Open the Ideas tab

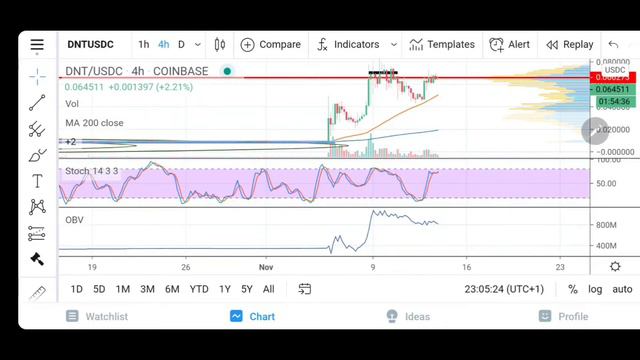pyautogui.click(x=408, y=316)
